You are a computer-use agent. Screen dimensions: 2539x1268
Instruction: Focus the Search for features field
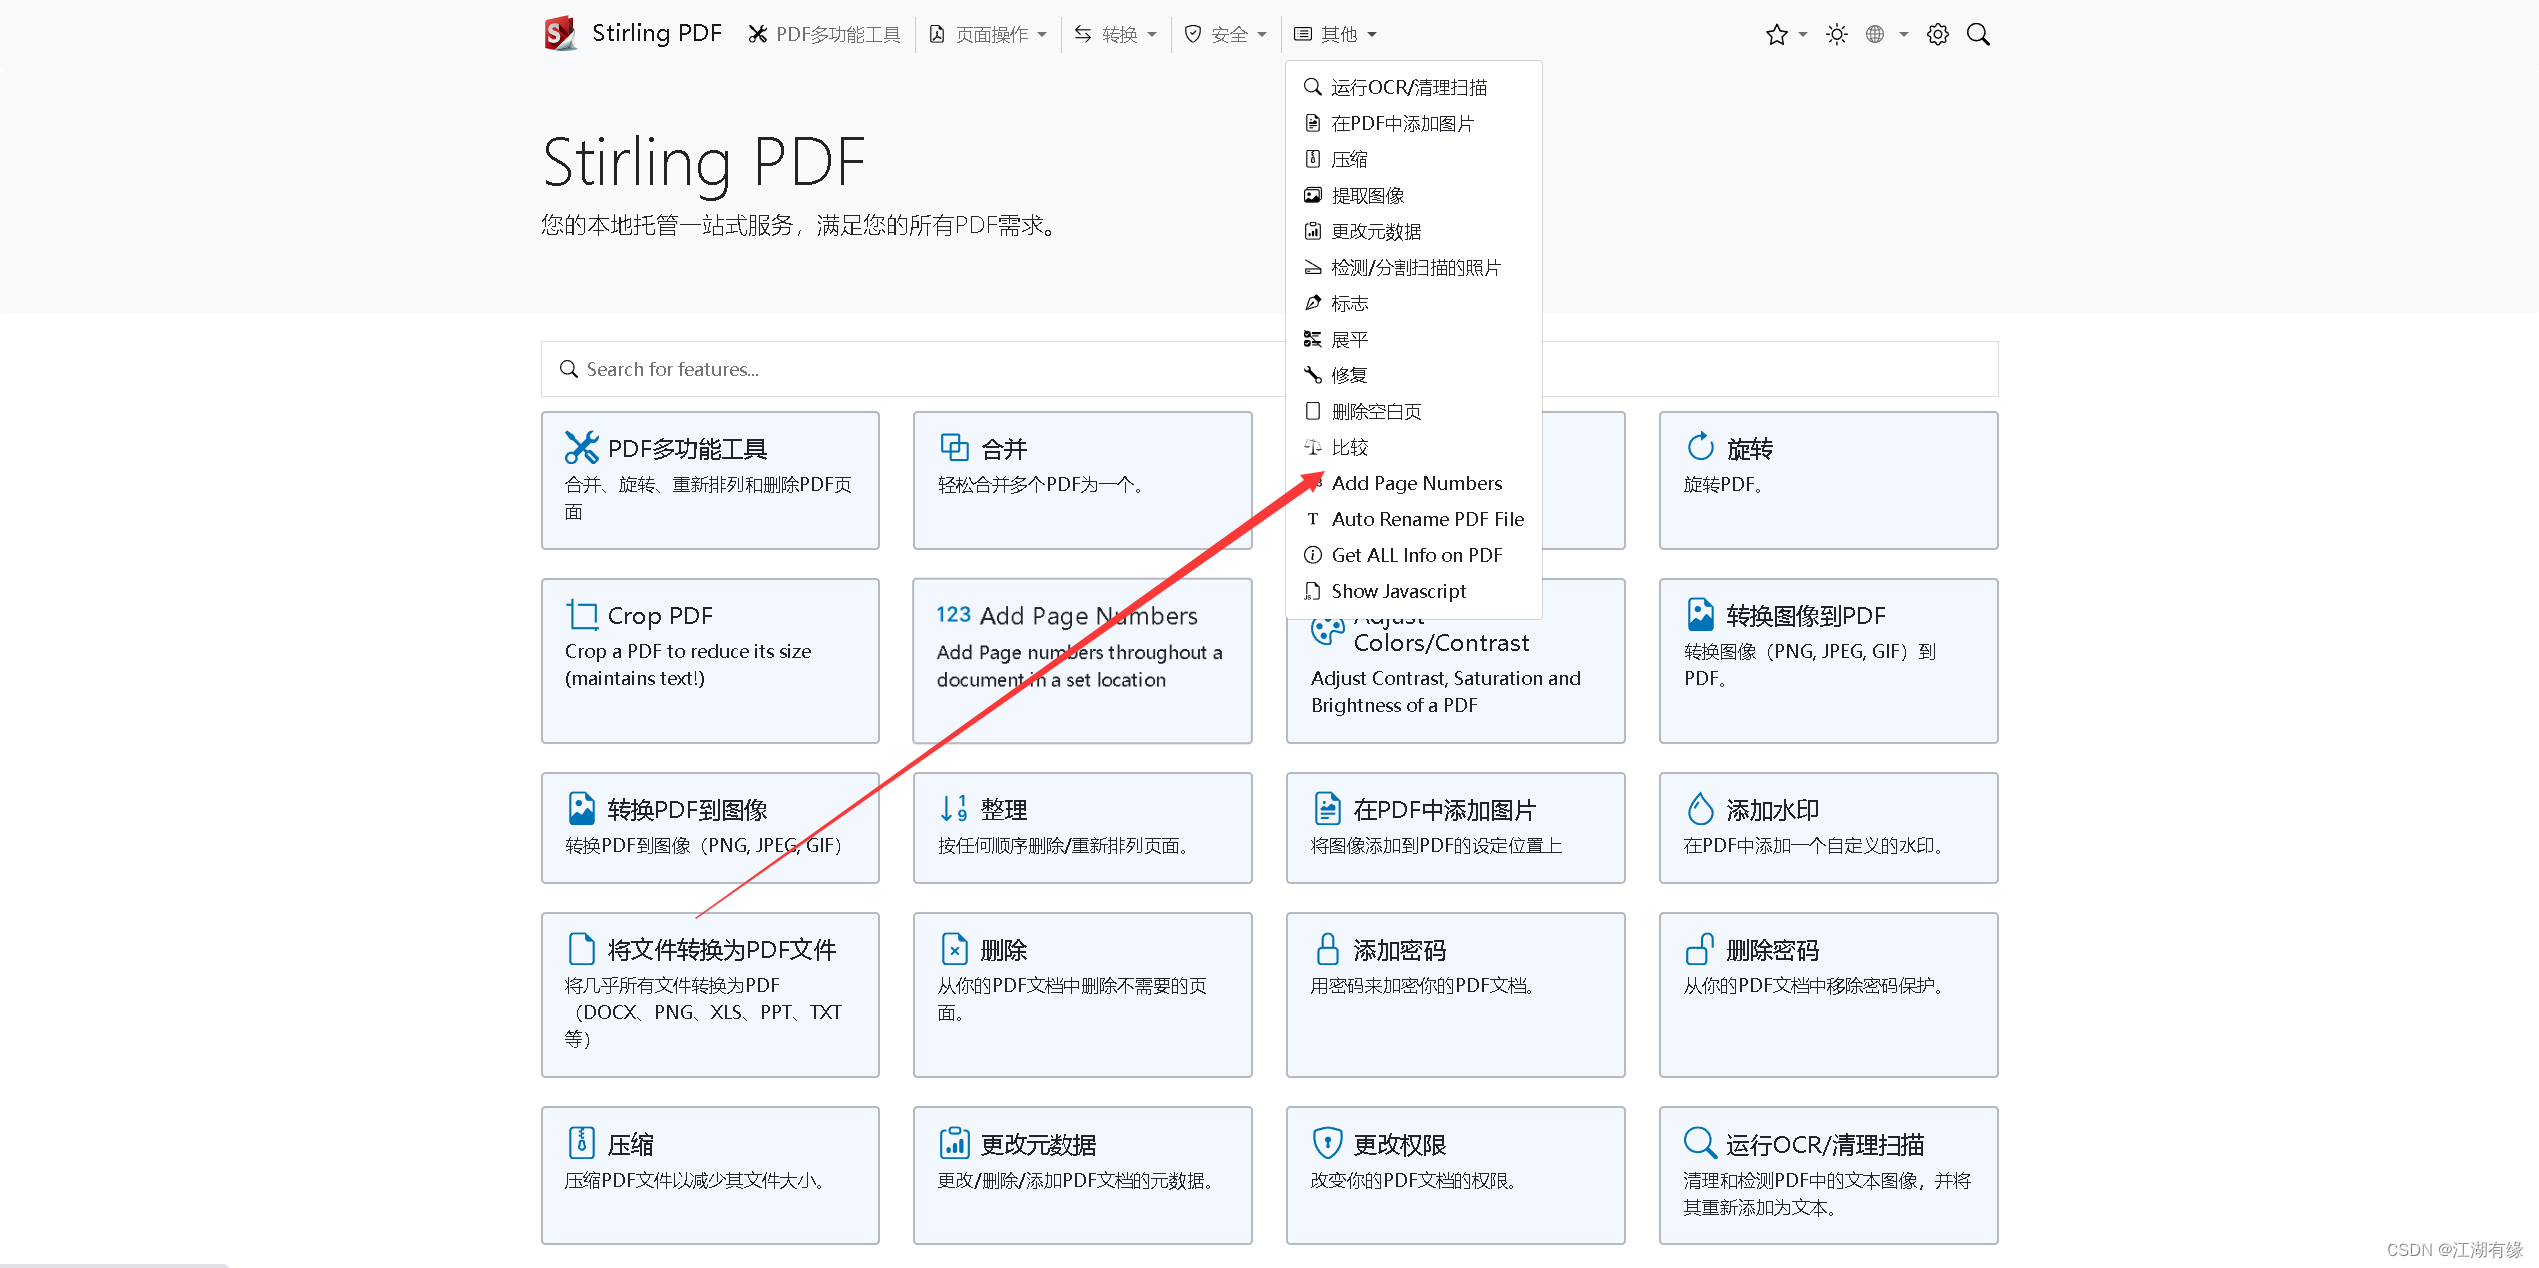1269,369
